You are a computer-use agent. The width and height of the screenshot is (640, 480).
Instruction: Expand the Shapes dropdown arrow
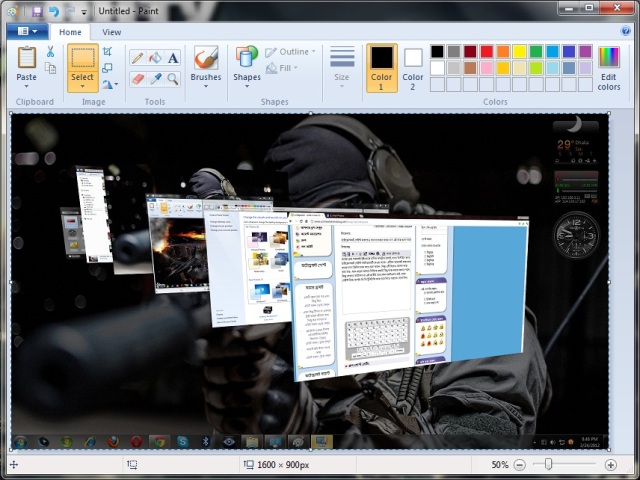tap(247, 86)
